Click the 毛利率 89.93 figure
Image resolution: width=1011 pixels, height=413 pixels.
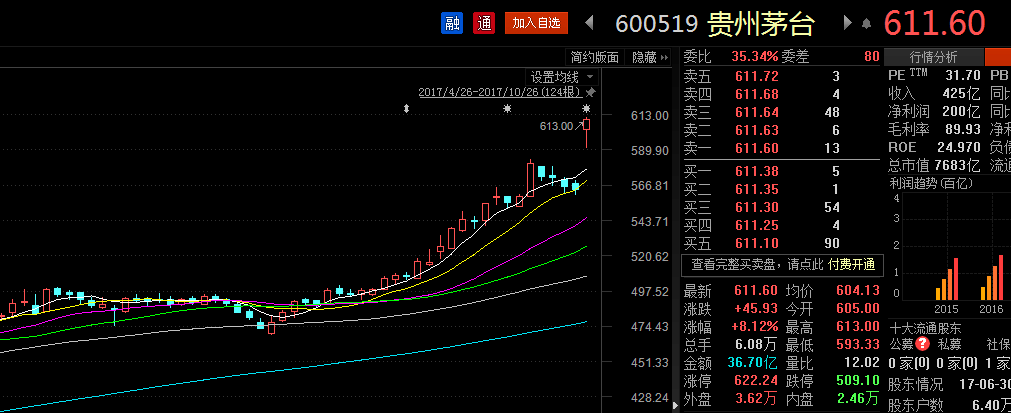963,130
